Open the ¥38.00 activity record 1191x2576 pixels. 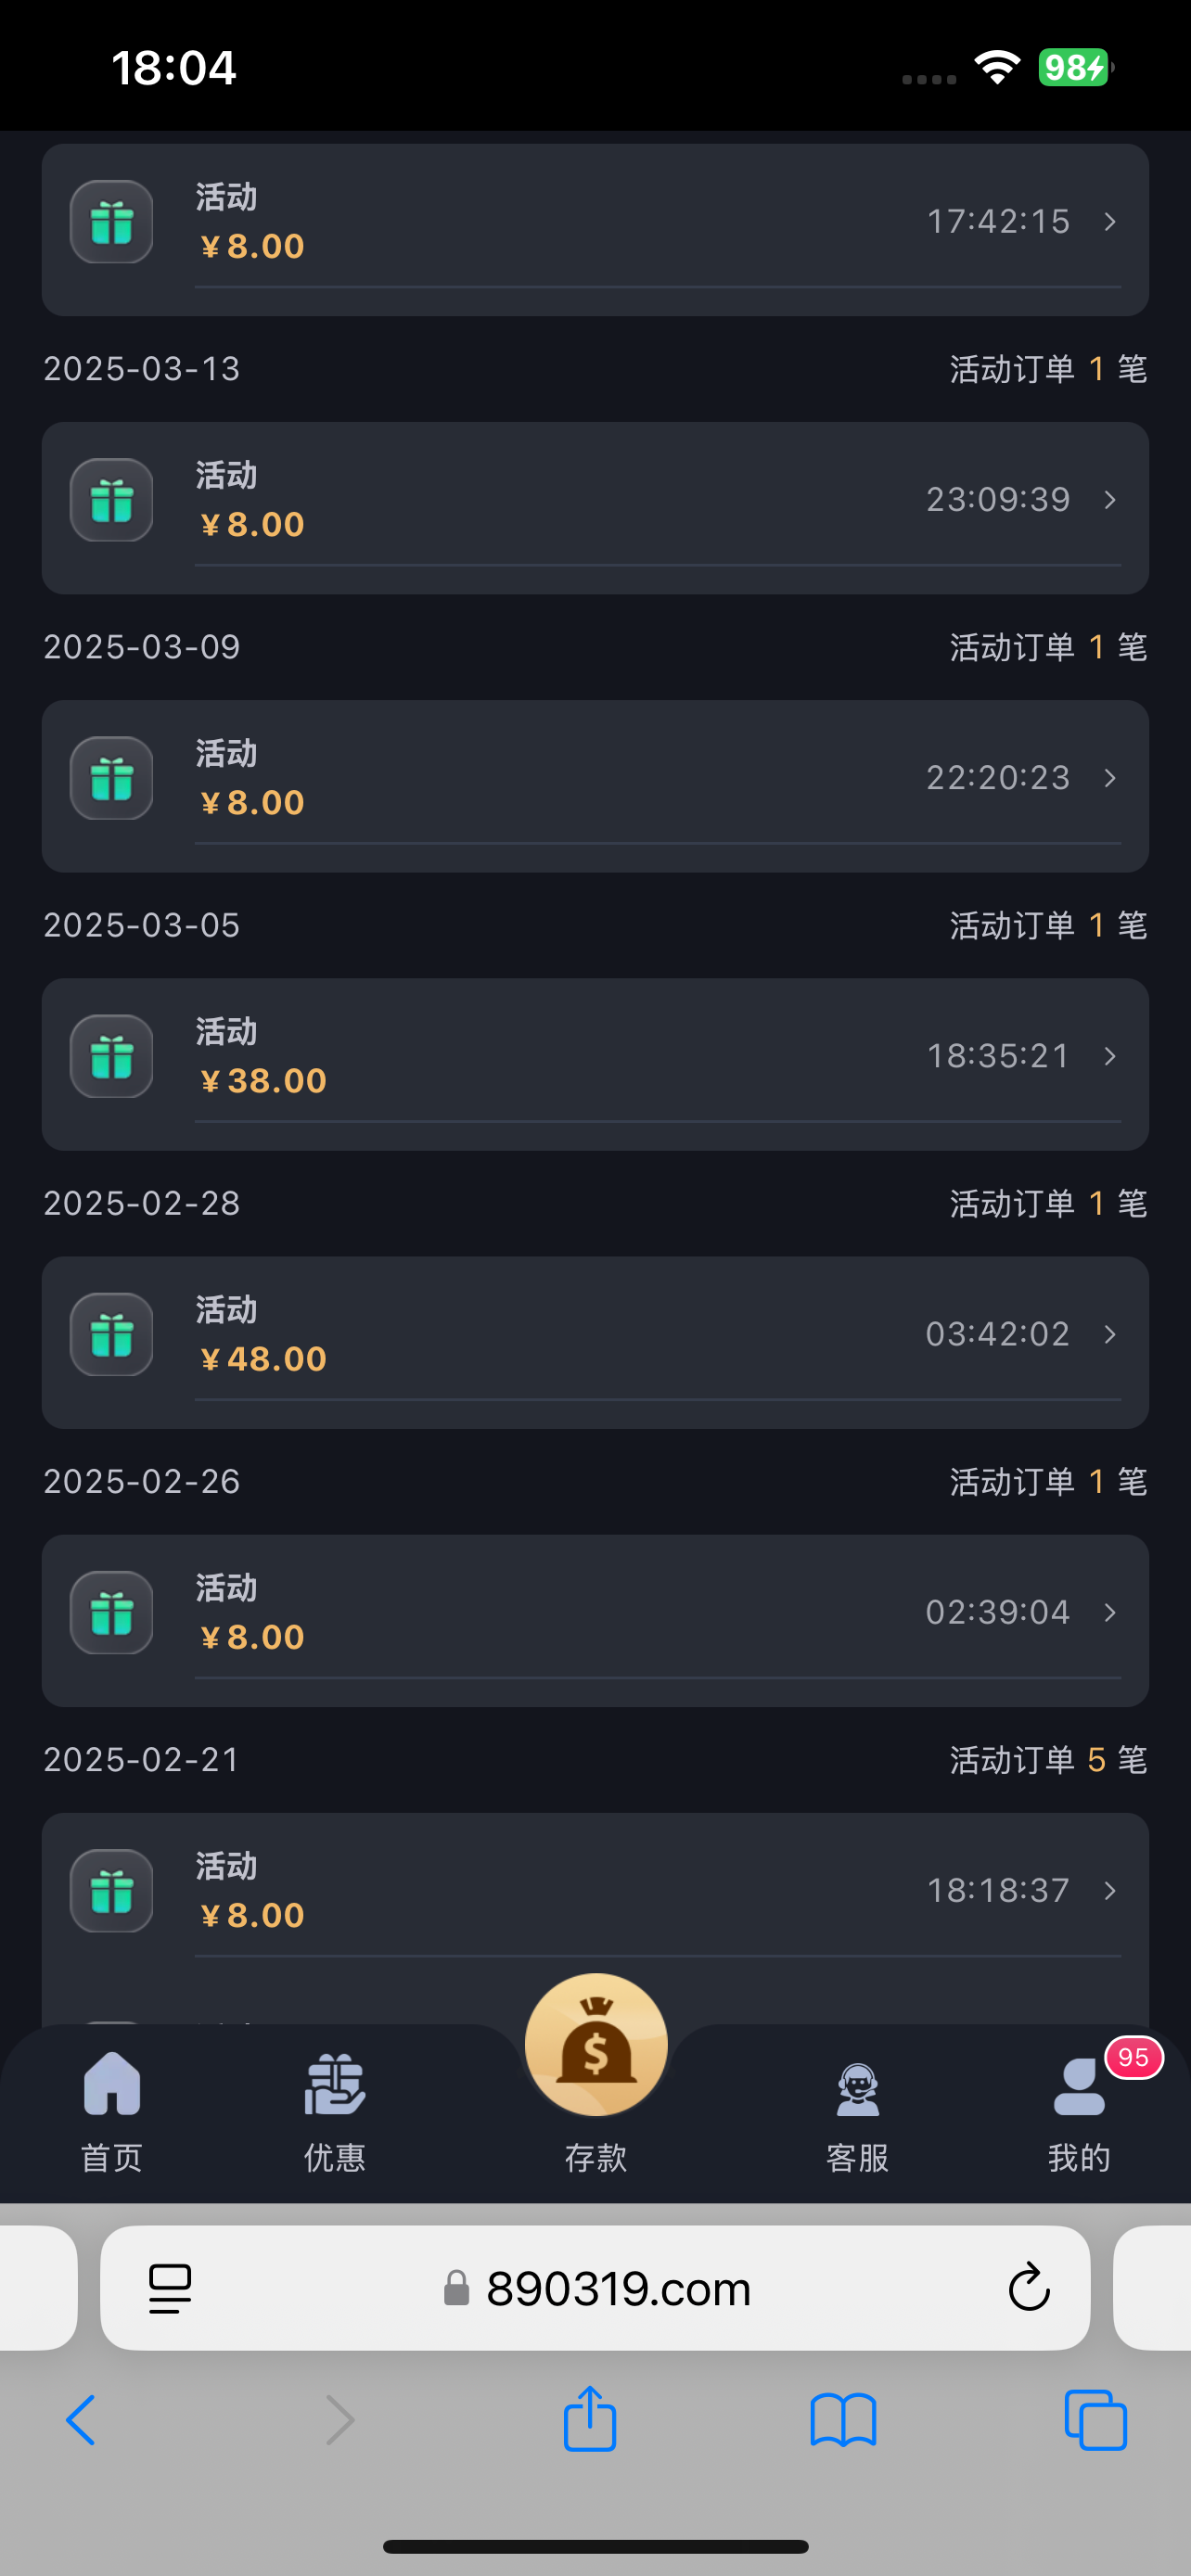click(595, 1057)
